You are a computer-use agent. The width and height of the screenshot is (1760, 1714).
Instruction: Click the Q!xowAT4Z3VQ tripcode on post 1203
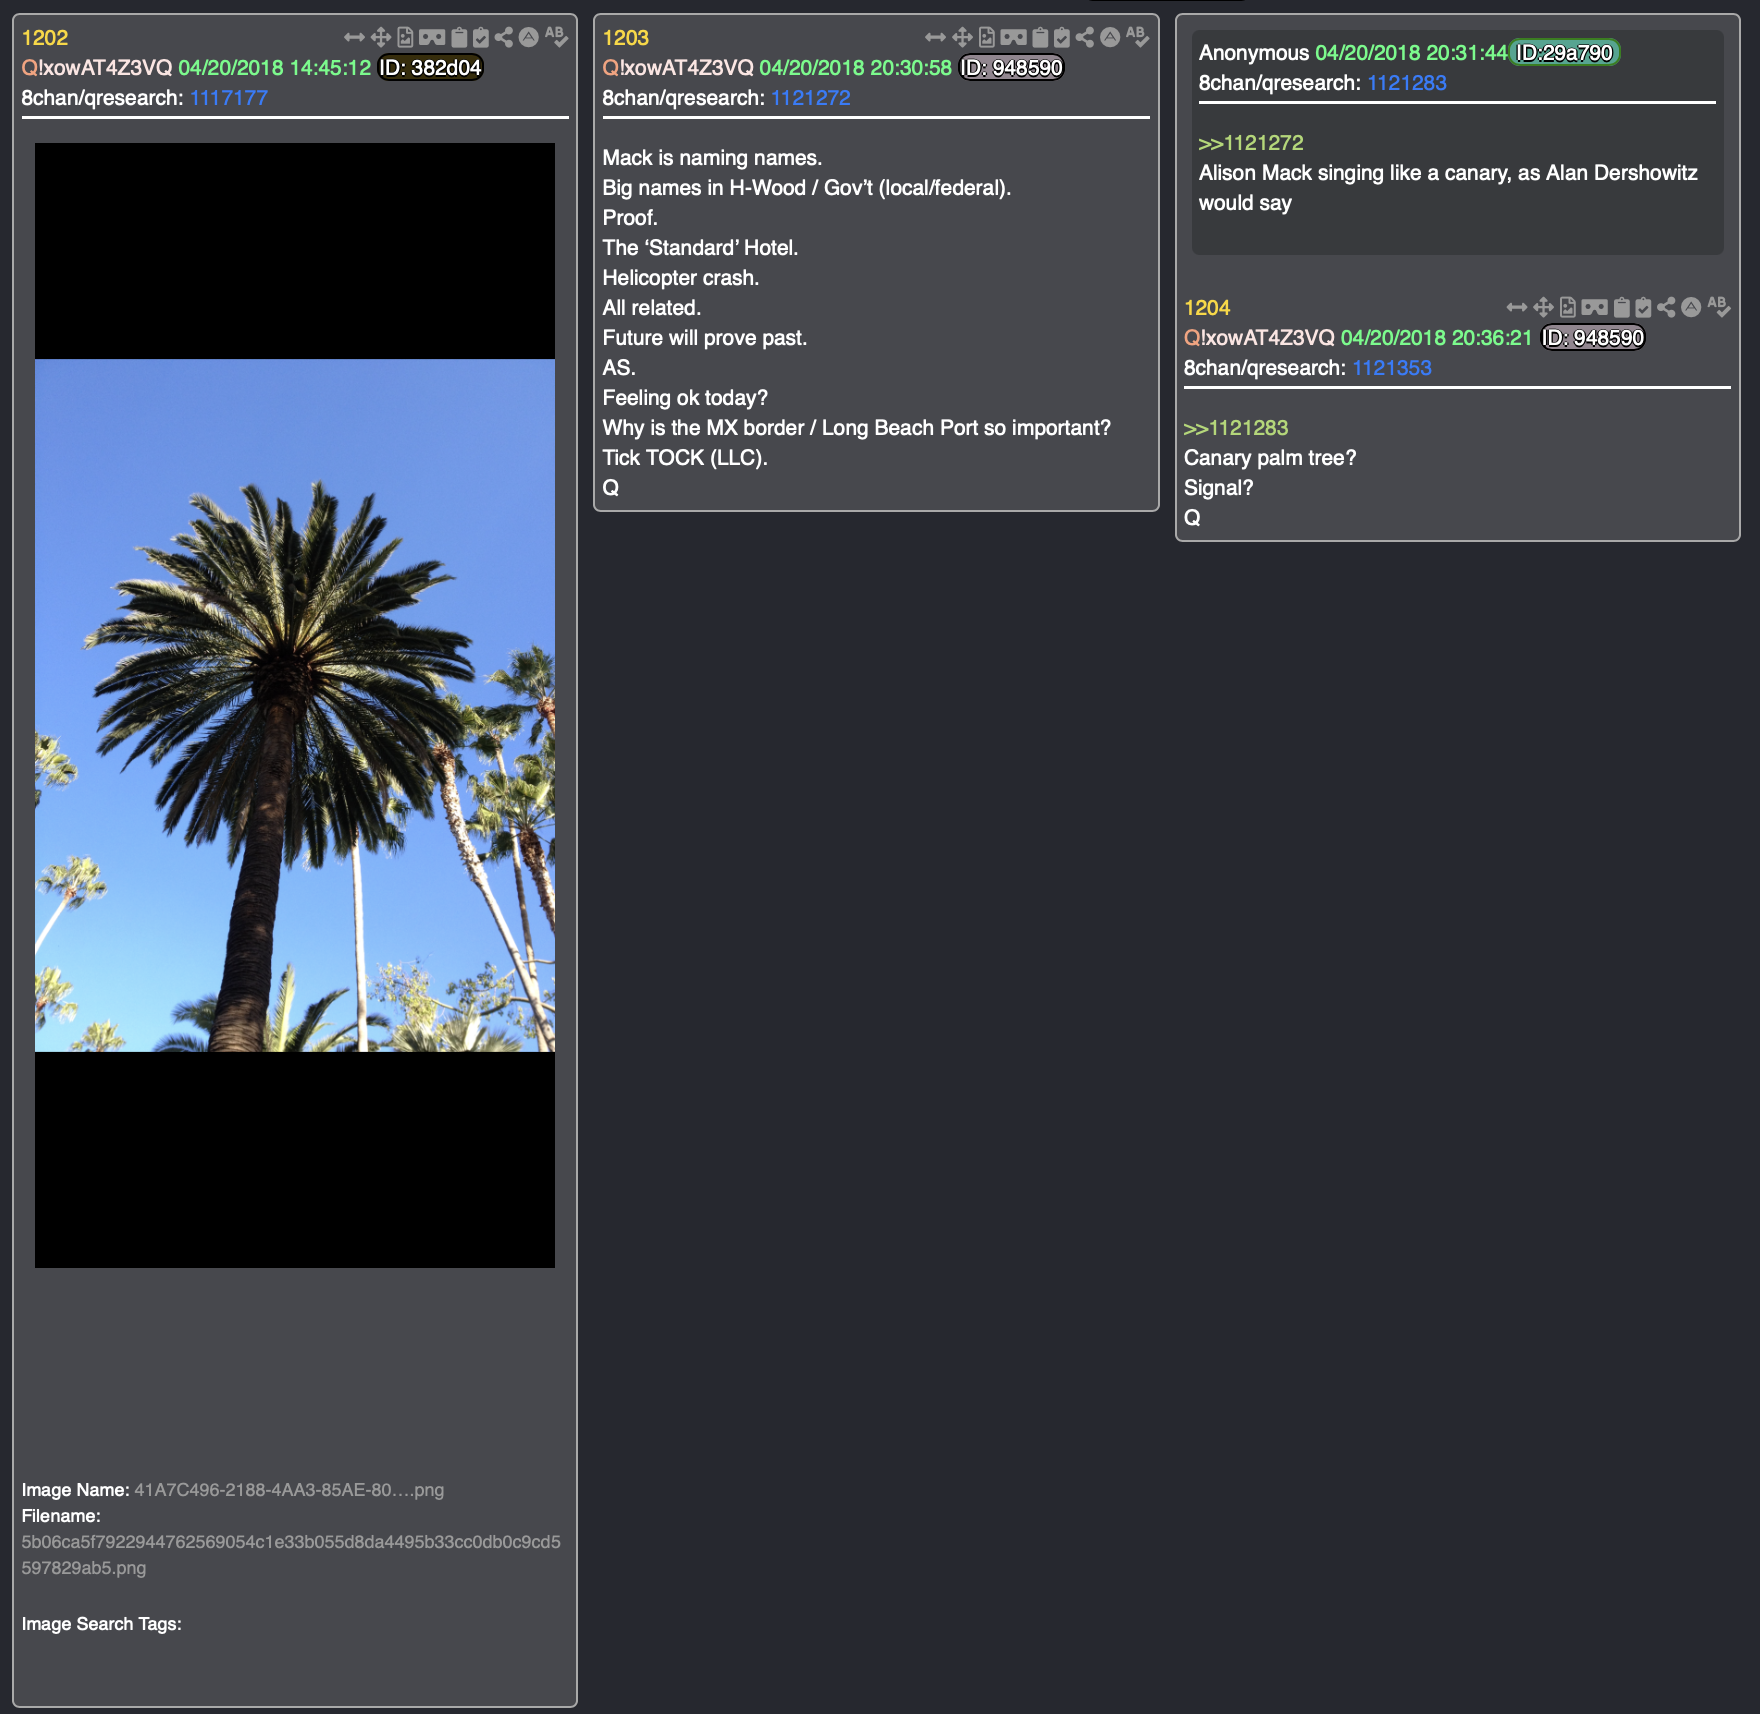pos(678,68)
